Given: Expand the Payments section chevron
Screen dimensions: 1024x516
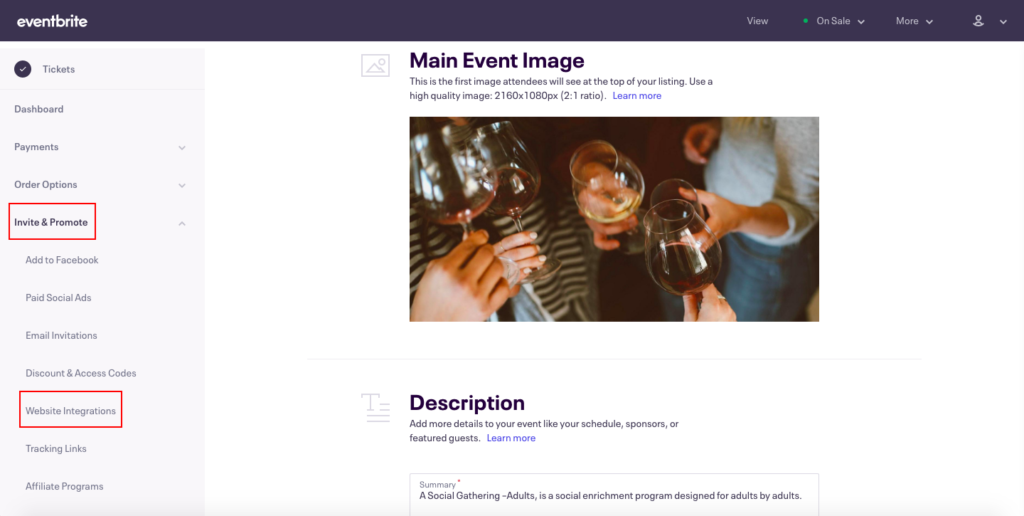Looking at the screenshot, I should tap(182, 148).
